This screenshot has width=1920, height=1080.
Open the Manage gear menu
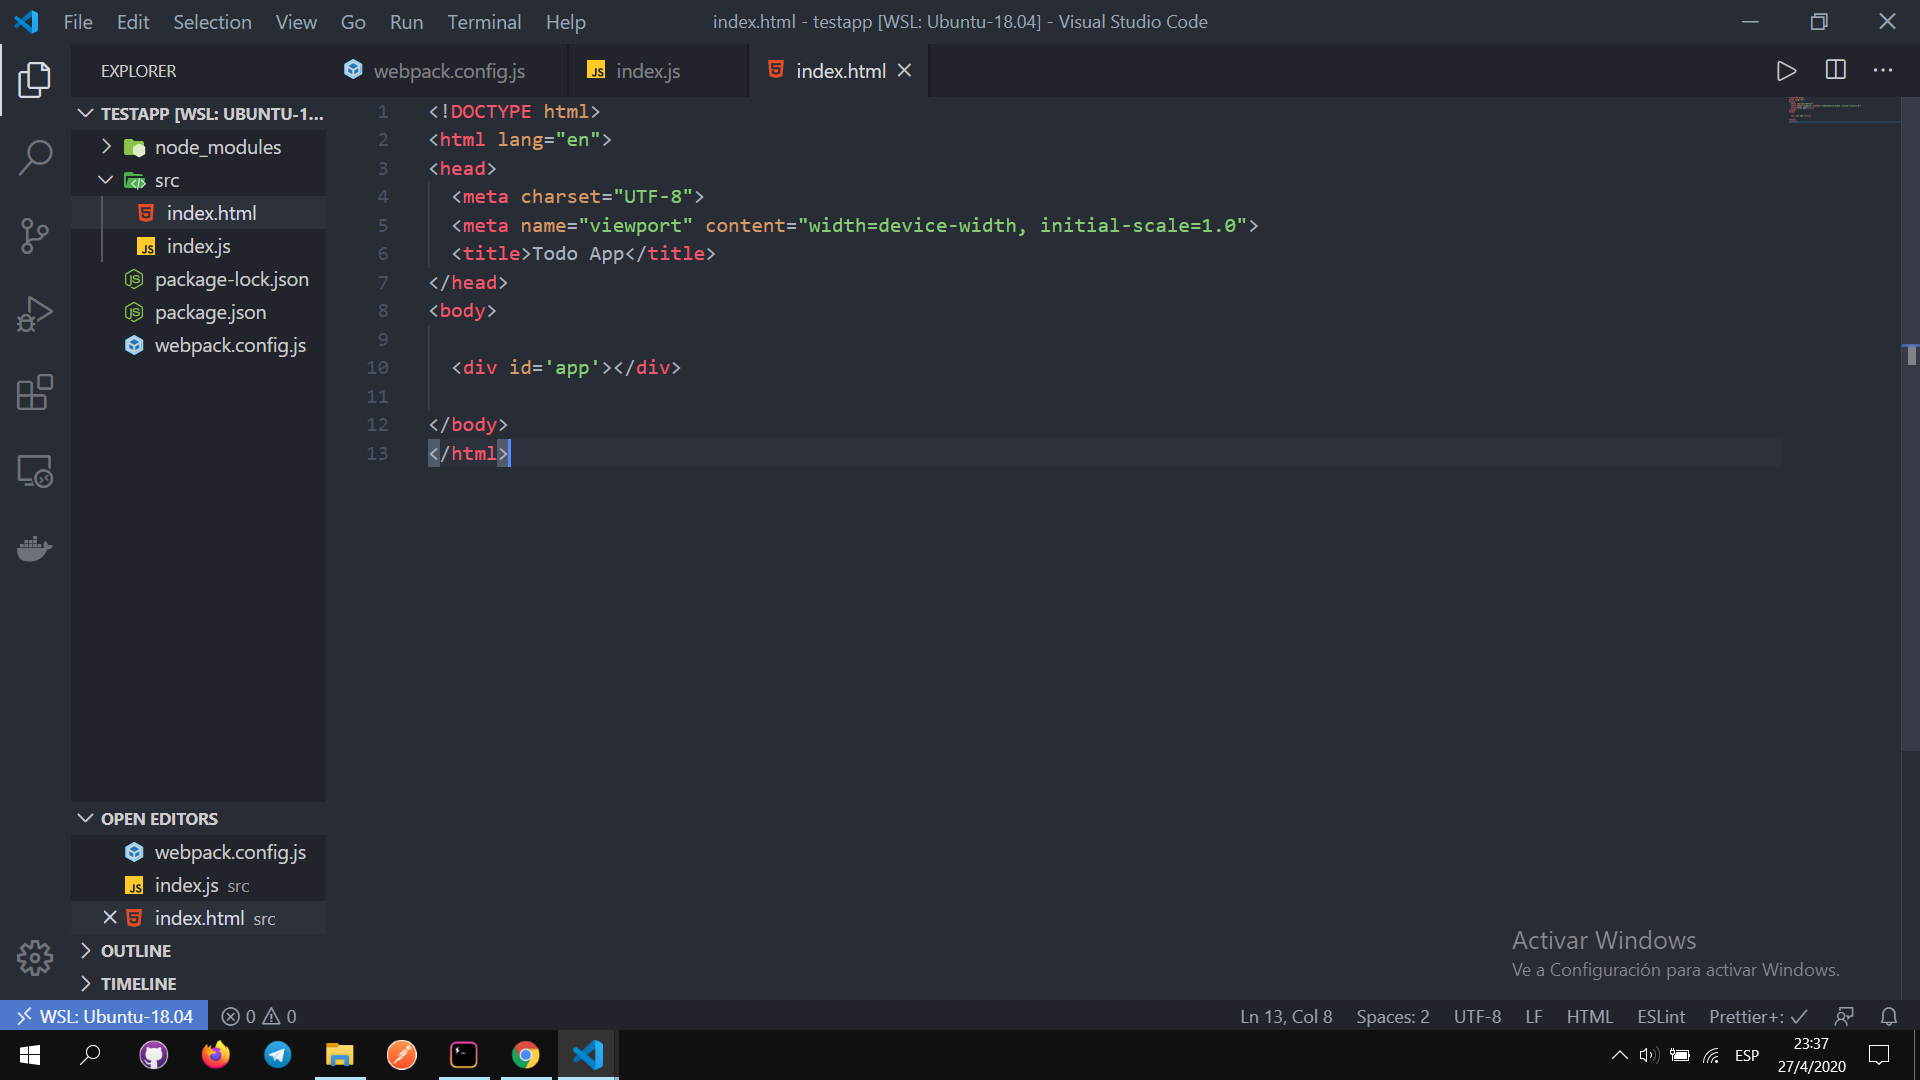pos(35,957)
